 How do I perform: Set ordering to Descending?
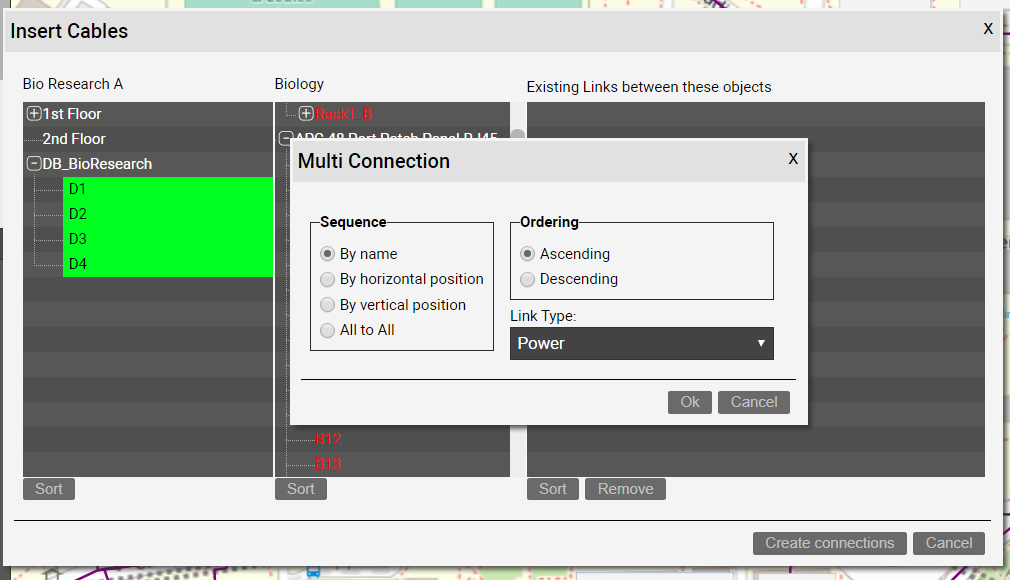[527, 279]
